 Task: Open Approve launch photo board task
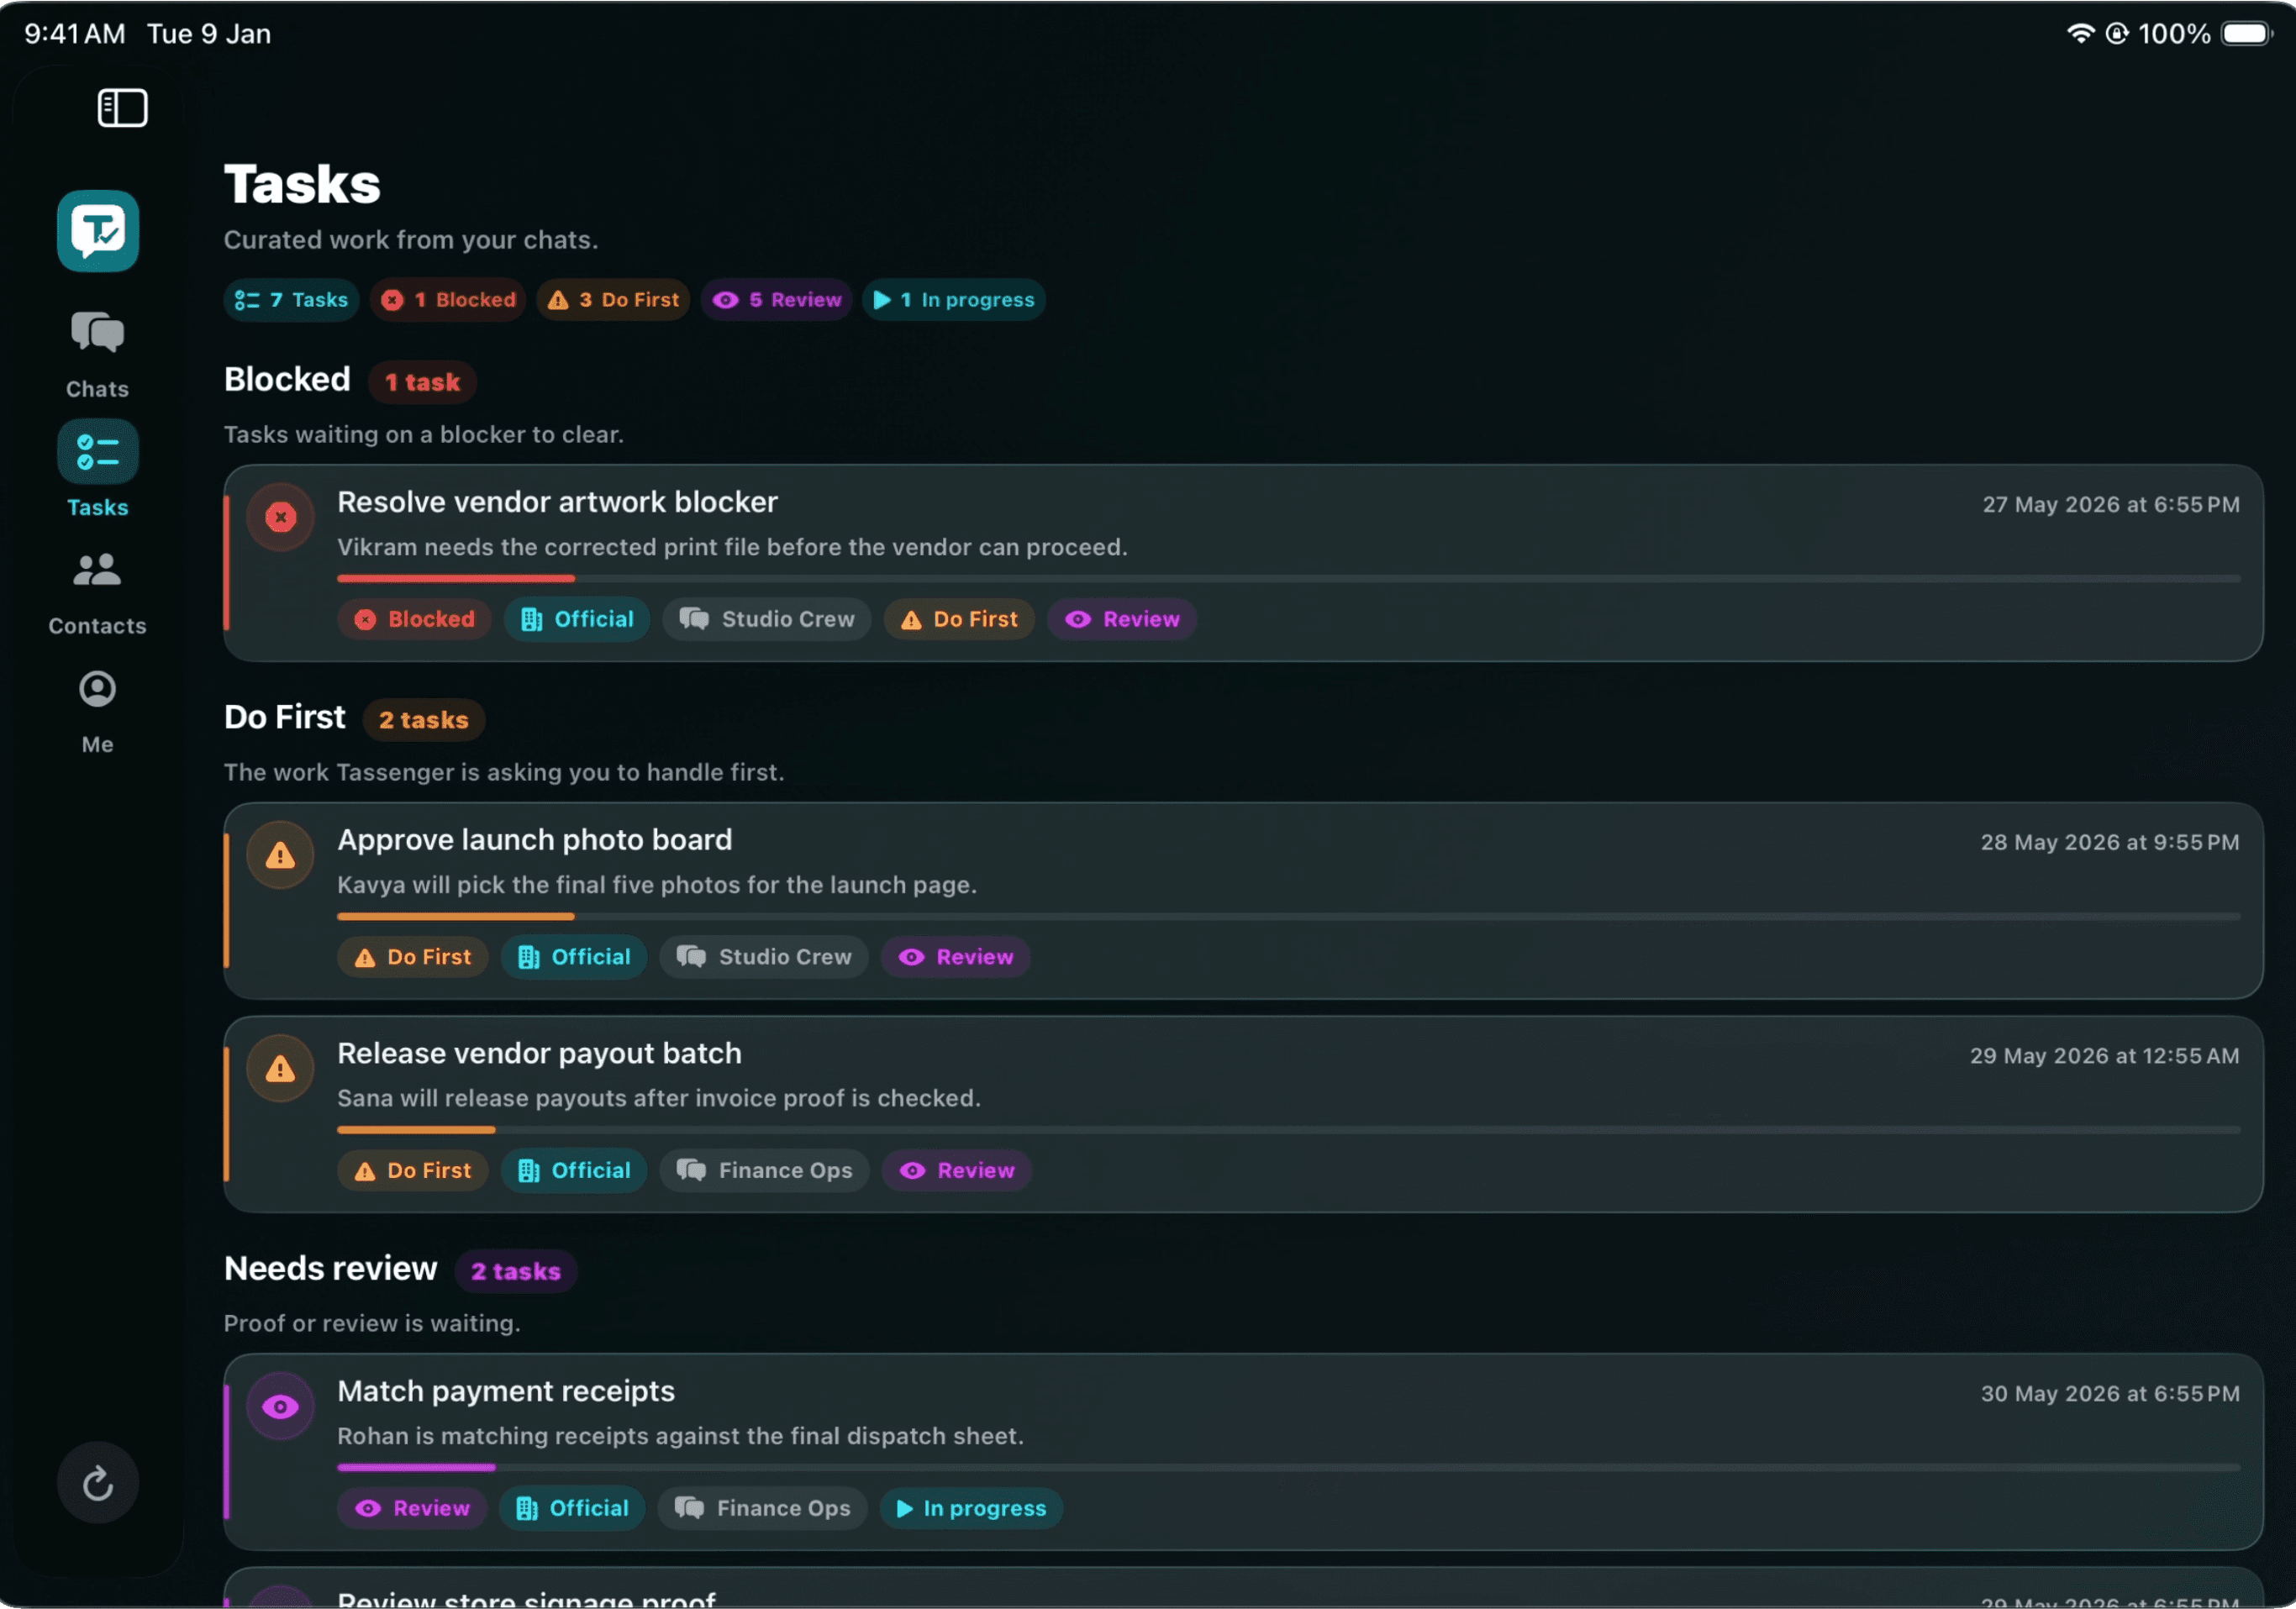[1243, 901]
